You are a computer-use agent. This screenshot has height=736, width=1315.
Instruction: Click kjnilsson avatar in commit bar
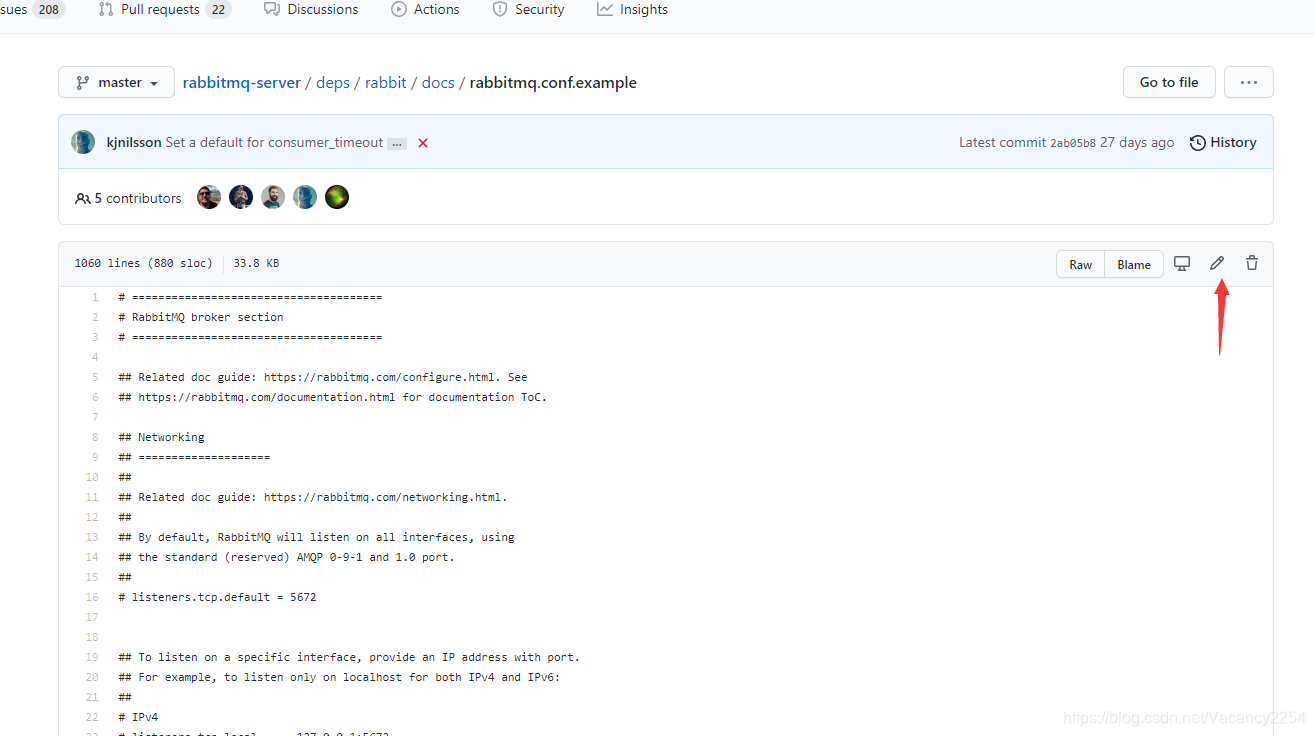pos(83,142)
